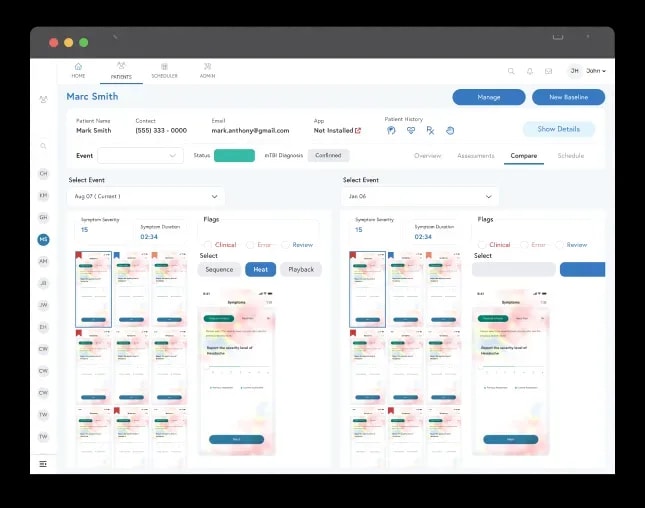Select the Clinical flag radio in the right panel
This screenshot has width=645, height=508.
482,245
